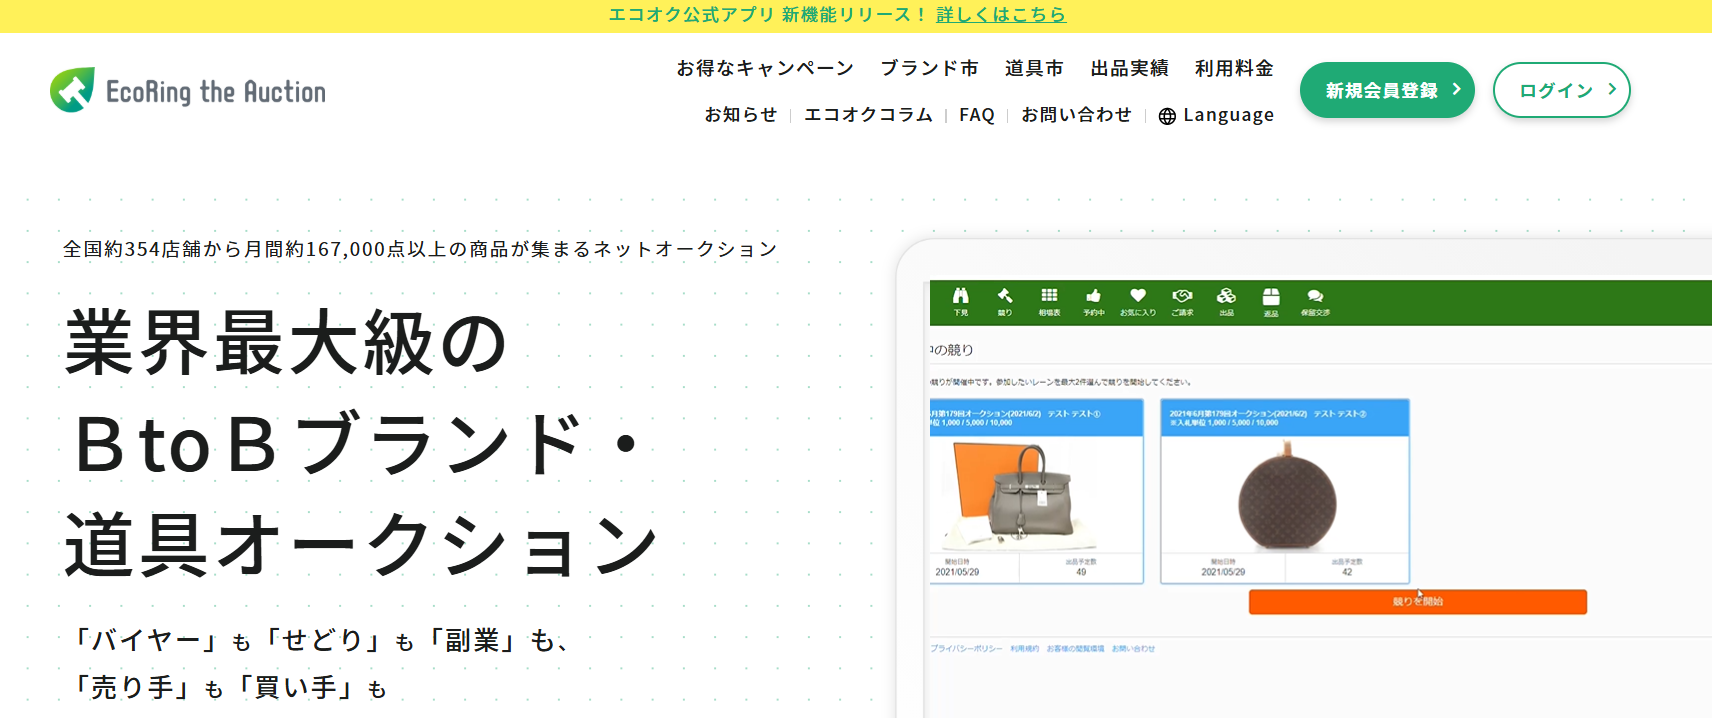This screenshot has width=1712, height=718.
Task: Click the 業界最大級の headline text
Action: [287, 343]
